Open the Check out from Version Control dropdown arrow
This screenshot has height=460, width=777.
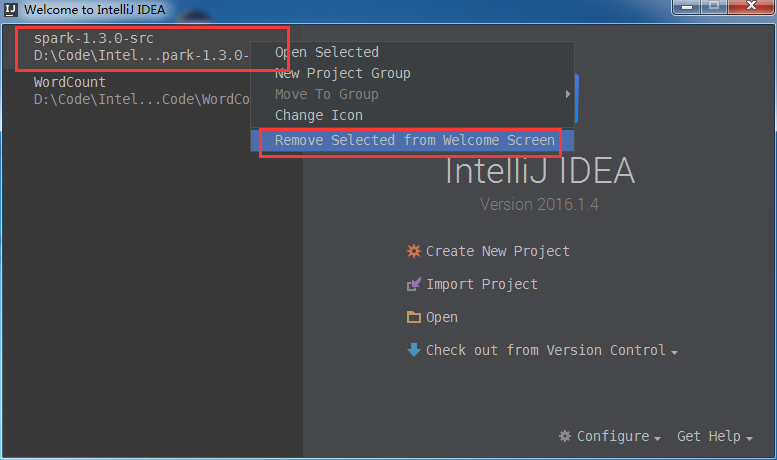[674, 352]
